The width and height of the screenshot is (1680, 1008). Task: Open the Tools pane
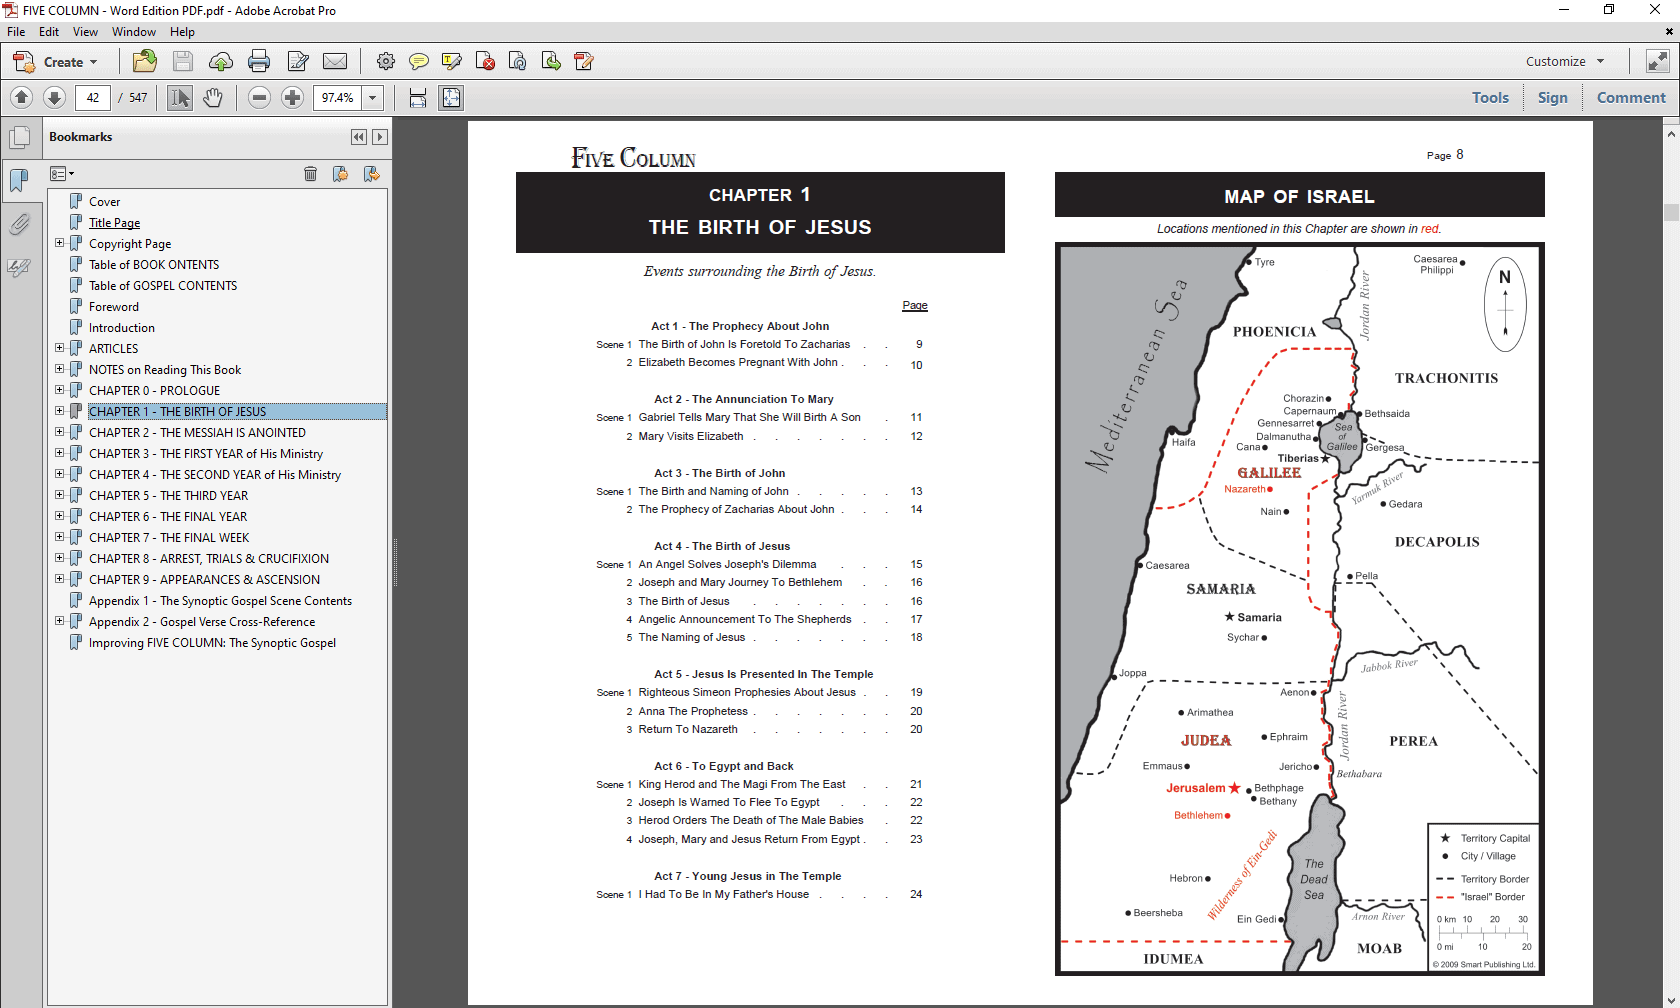point(1490,98)
